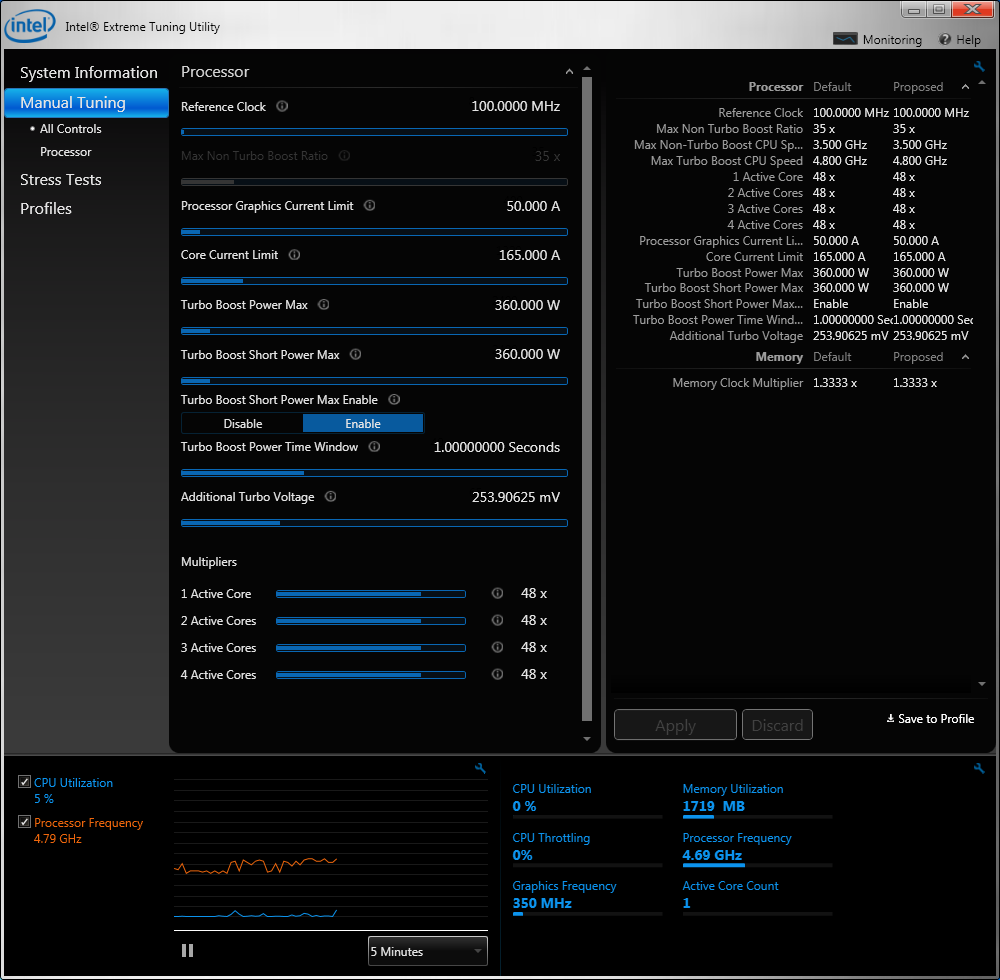Viewport: 1000px width, 980px height.
Task: Click the Save to Profile download icon
Action: click(890, 719)
